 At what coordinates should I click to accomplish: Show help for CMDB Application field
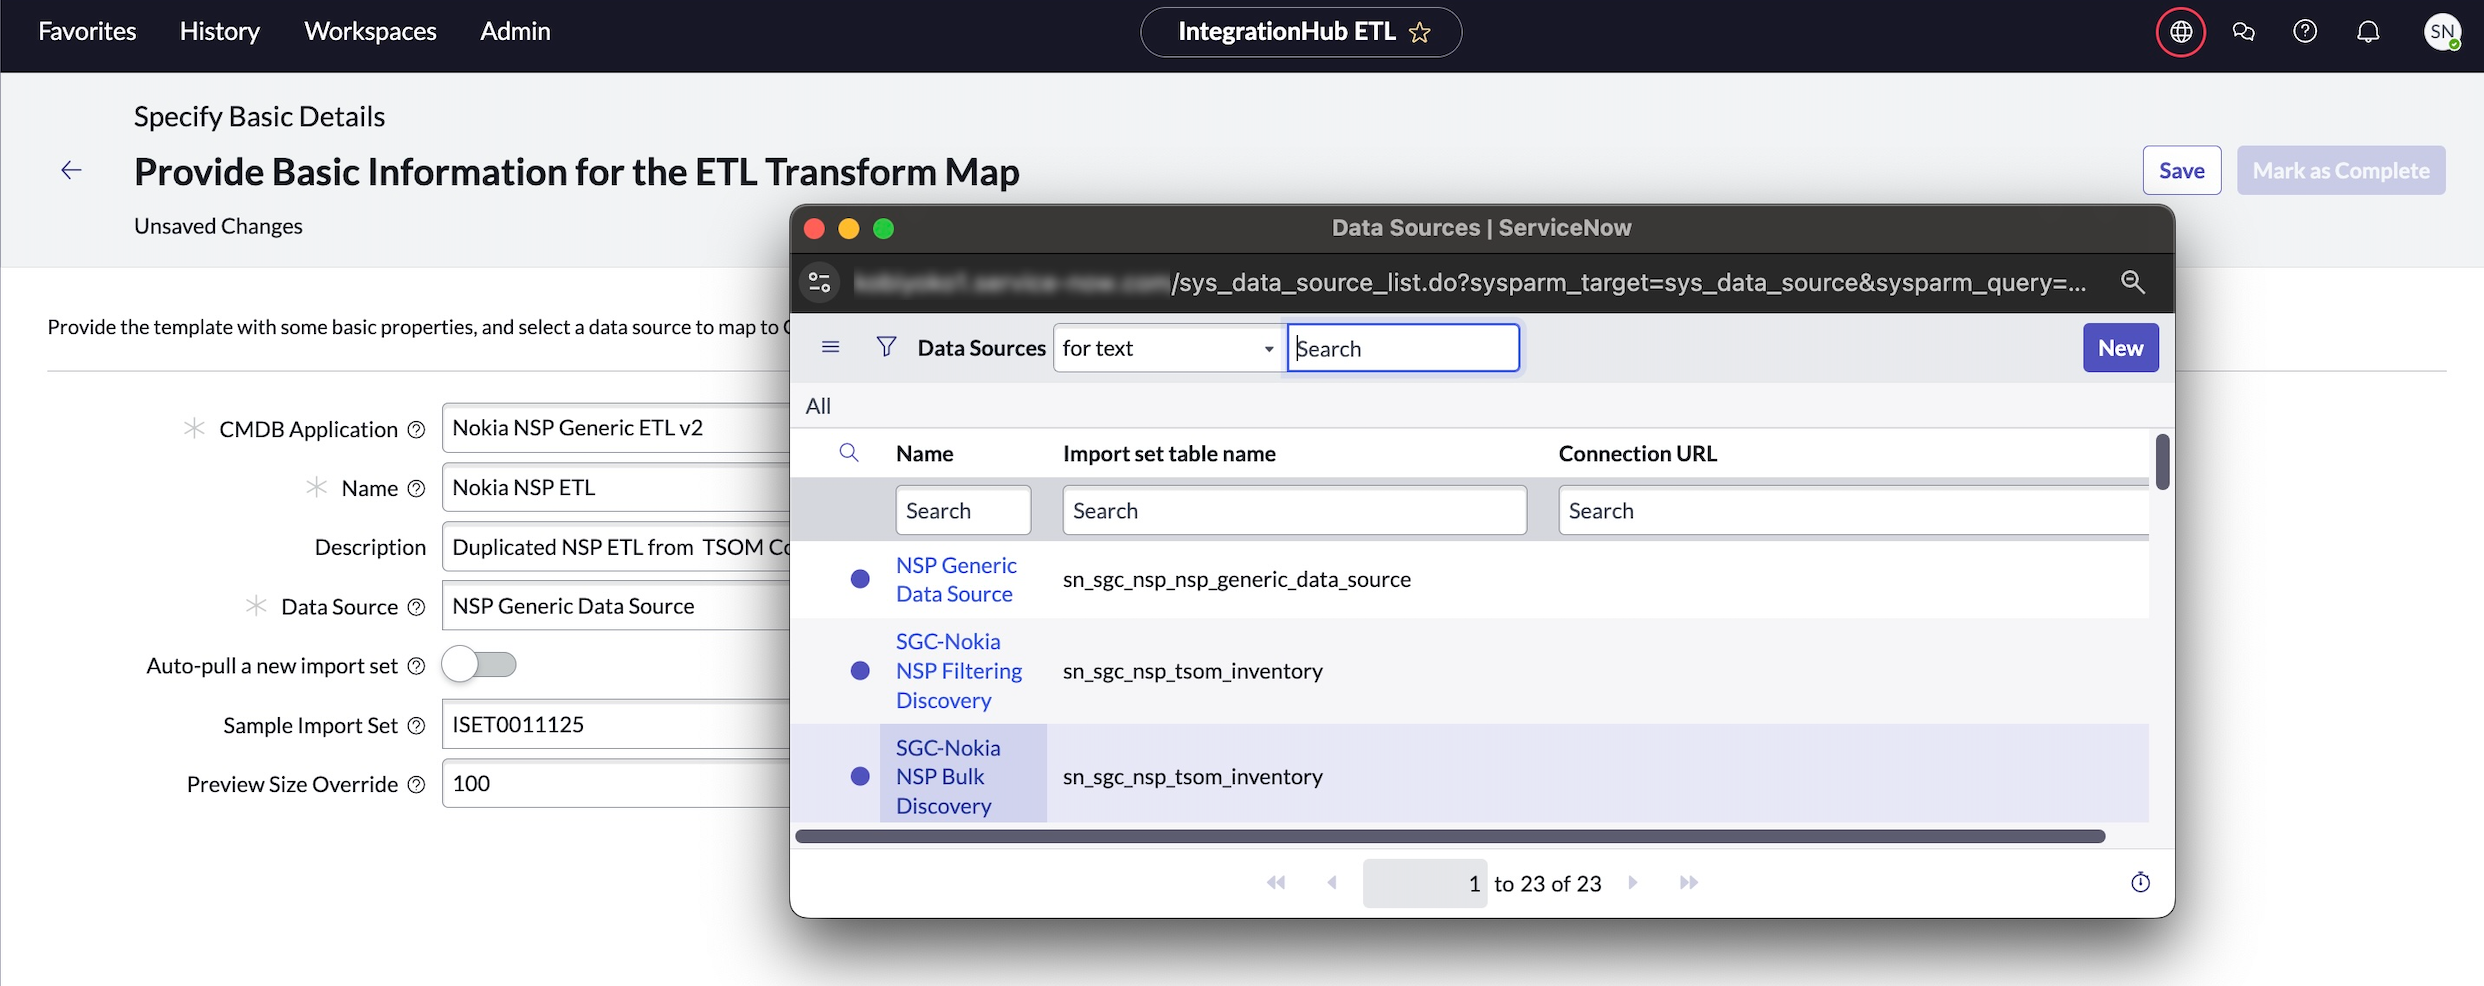[x=416, y=430]
